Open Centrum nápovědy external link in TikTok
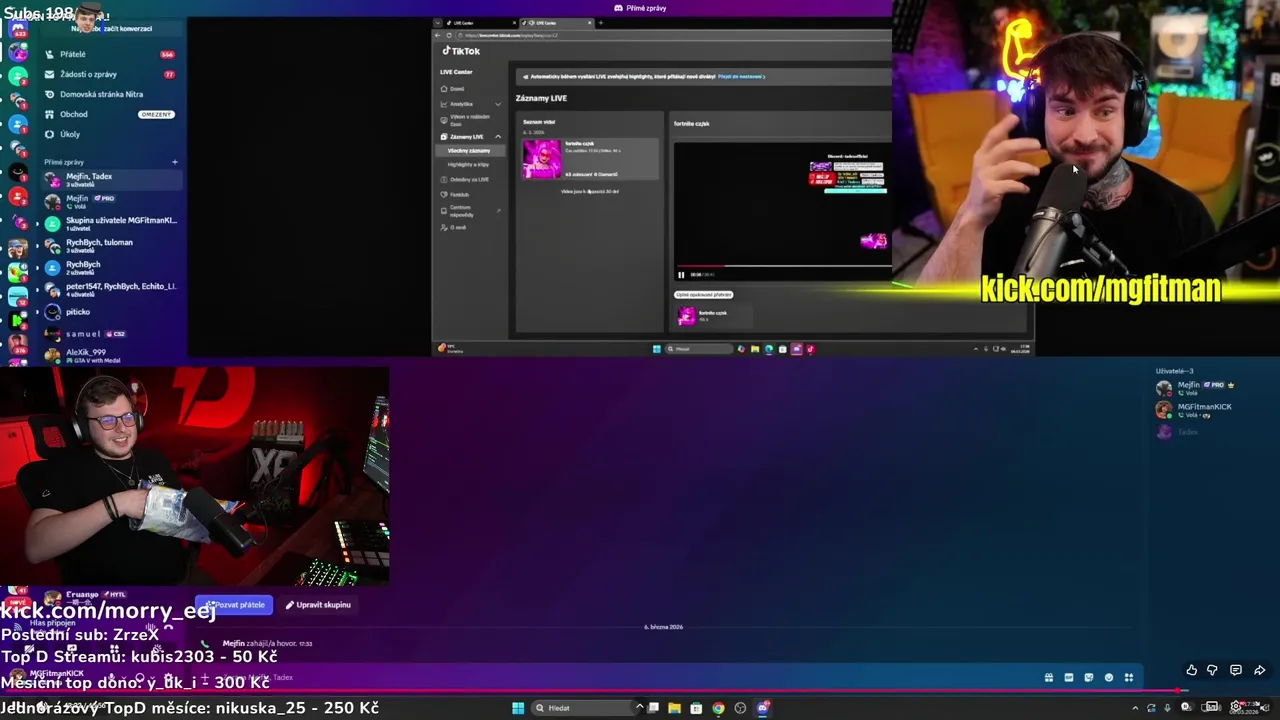 (x=470, y=211)
